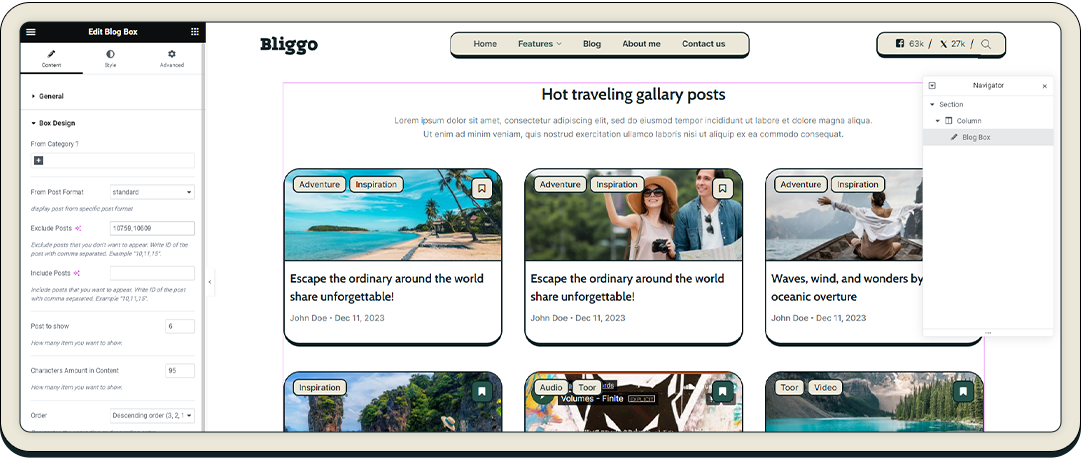The height and width of the screenshot is (458, 1081).
Task: Bookmark the couple tourists post card
Action: pos(723,188)
